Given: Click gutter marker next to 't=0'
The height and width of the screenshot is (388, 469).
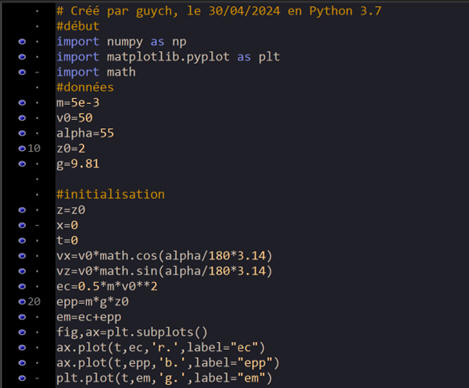Looking at the screenshot, I should coord(22,240).
